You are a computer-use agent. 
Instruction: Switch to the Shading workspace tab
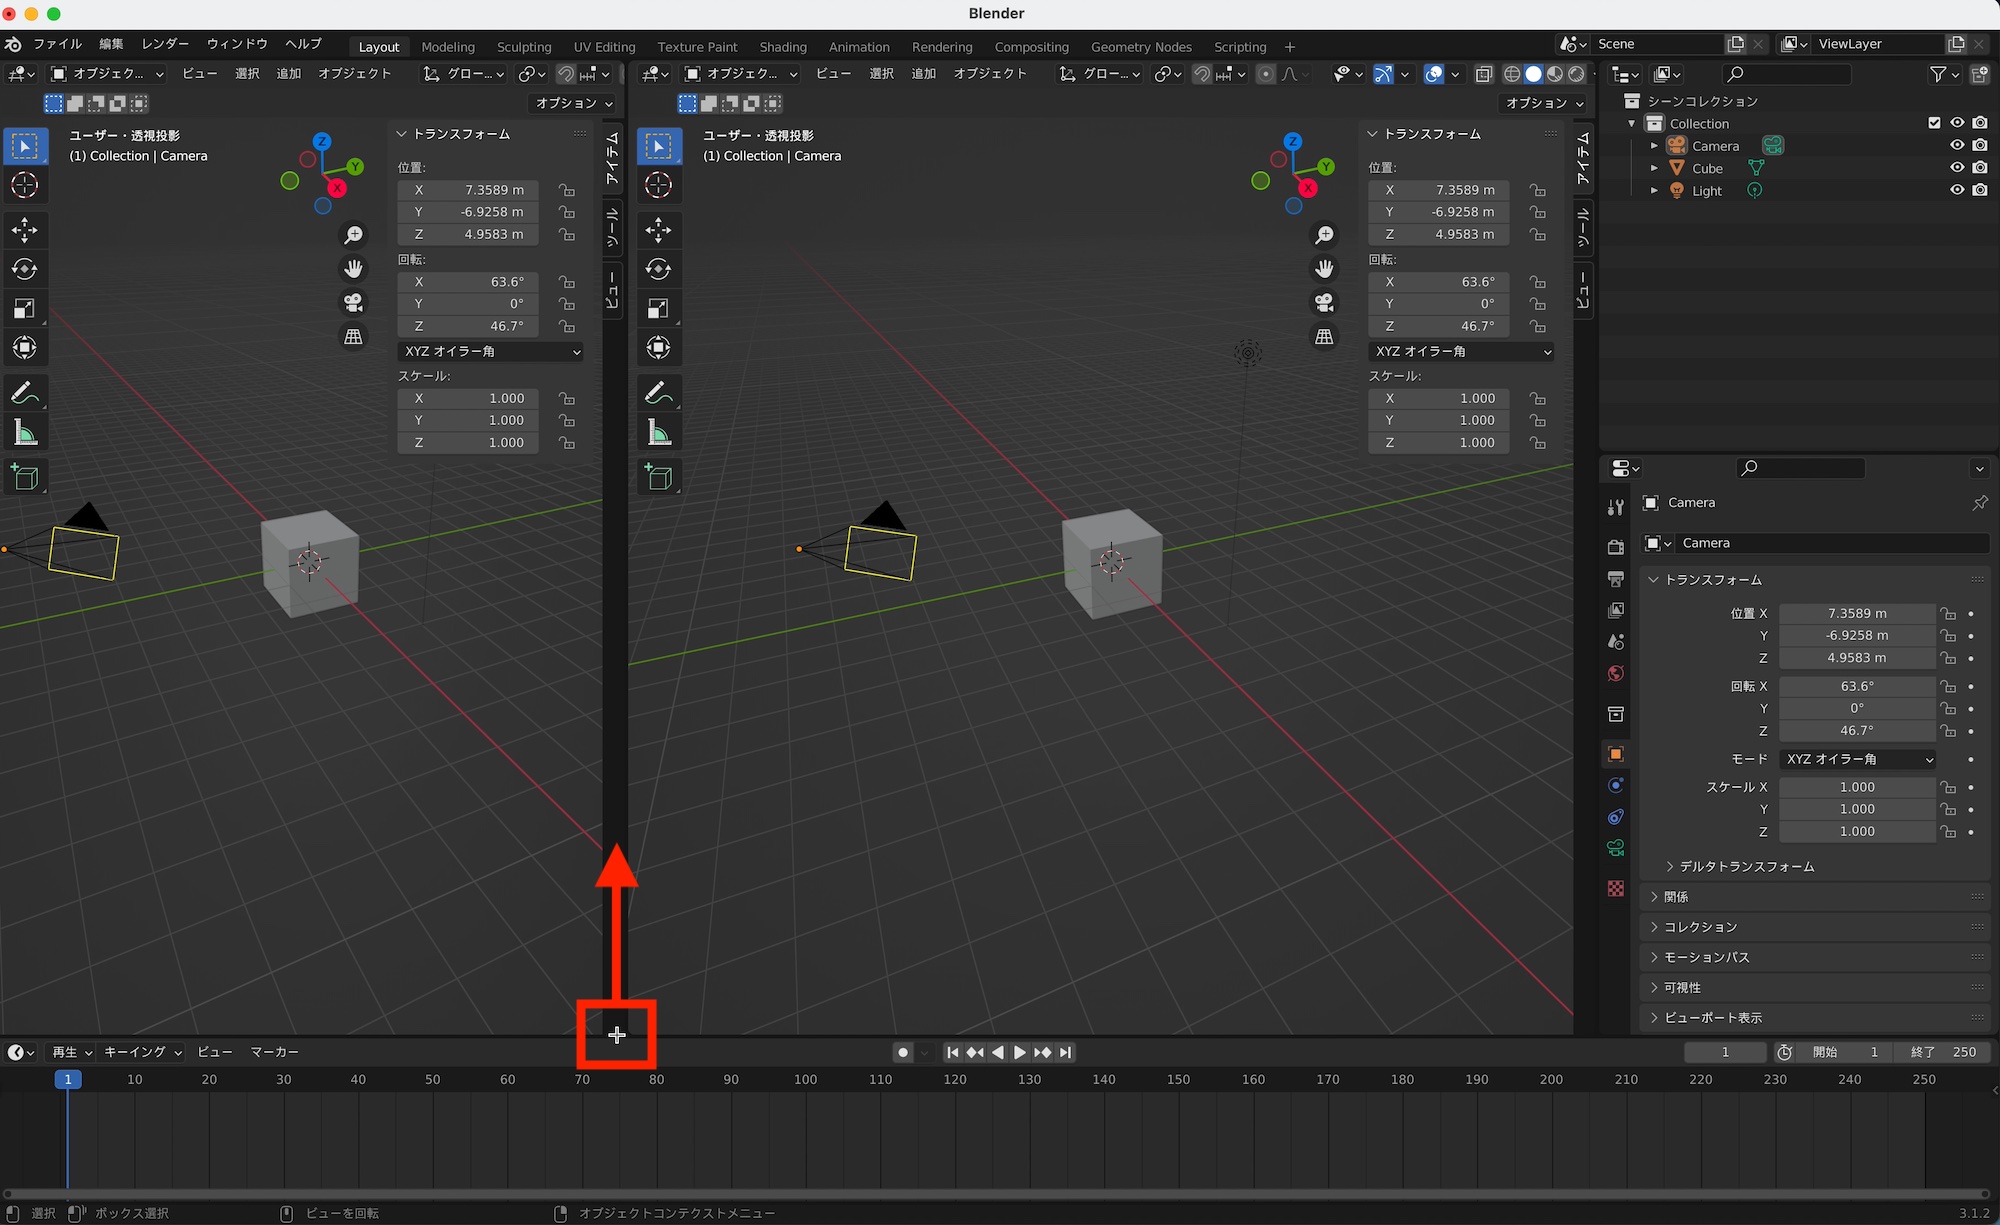[x=782, y=47]
